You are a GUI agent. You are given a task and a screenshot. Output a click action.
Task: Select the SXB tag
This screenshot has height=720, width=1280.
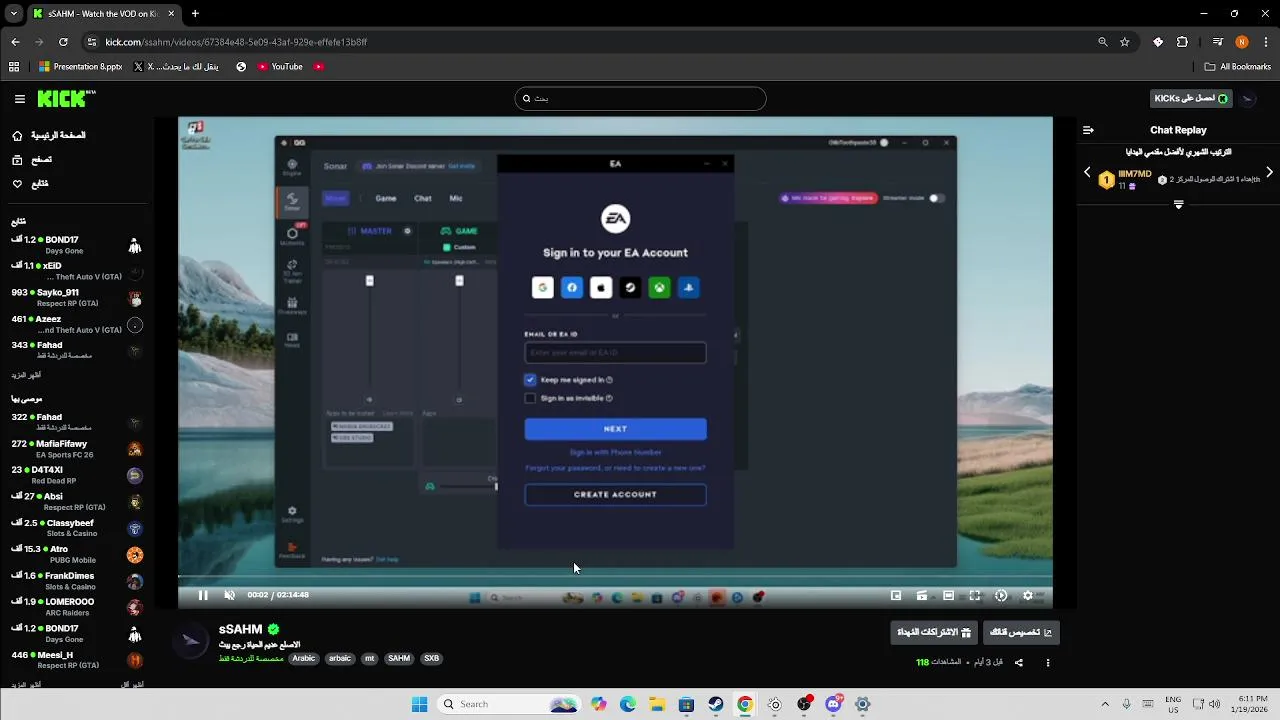tap(431, 658)
